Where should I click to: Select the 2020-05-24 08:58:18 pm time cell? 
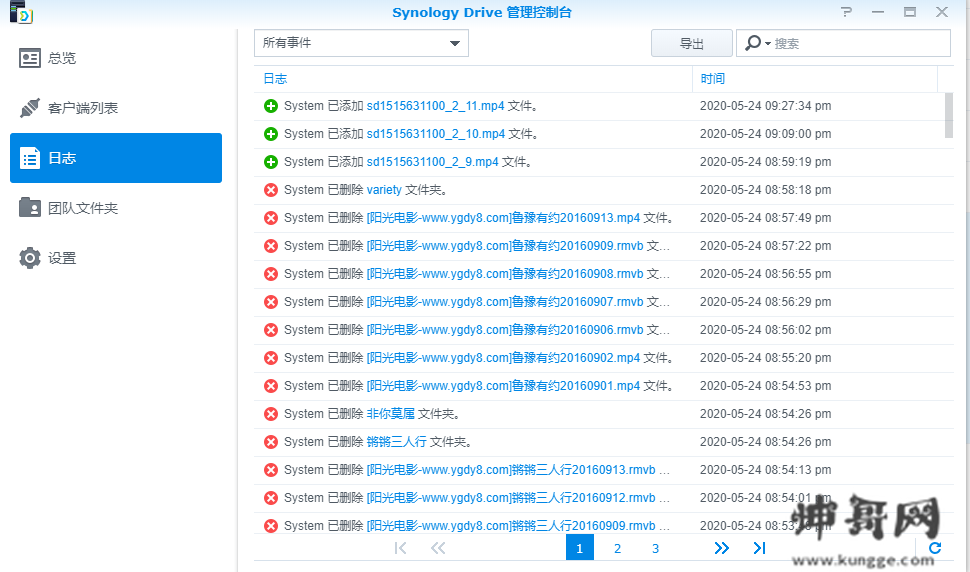(766, 190)
